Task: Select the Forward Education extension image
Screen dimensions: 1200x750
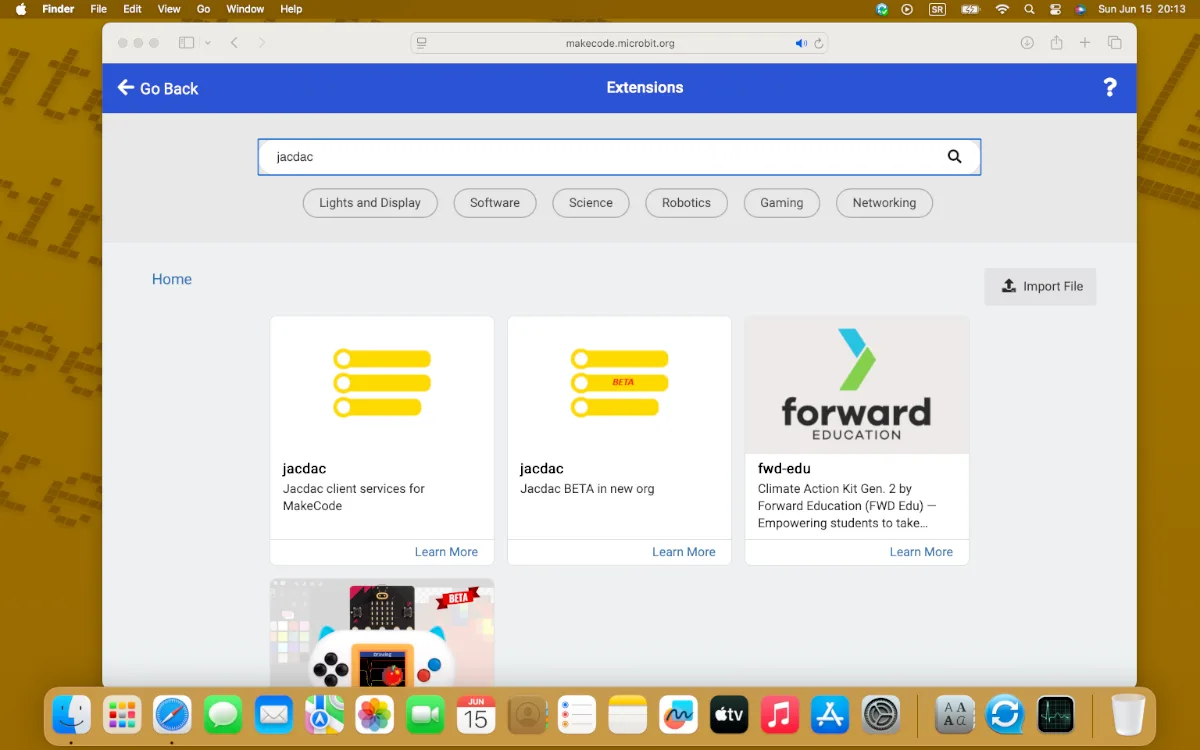Action: click(857, 385)
